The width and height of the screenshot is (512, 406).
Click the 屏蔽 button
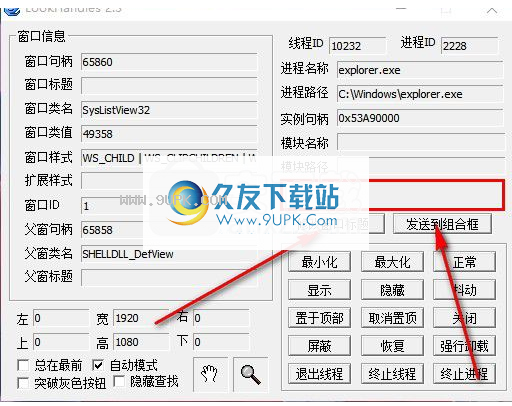tap(319, 346)
